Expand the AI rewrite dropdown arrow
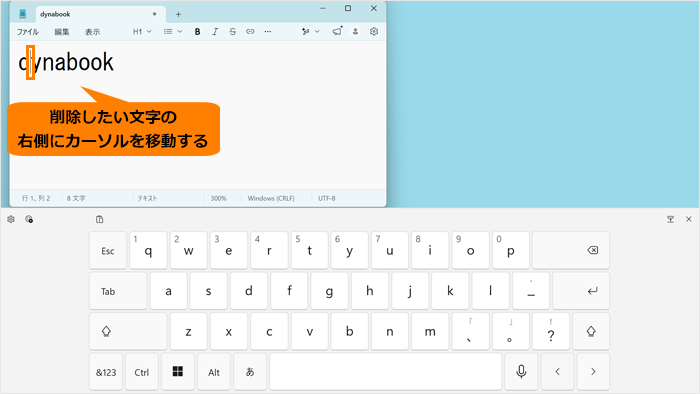Image resolution: width=700 pixels, height=394 pixels. (x=317, y=32)
